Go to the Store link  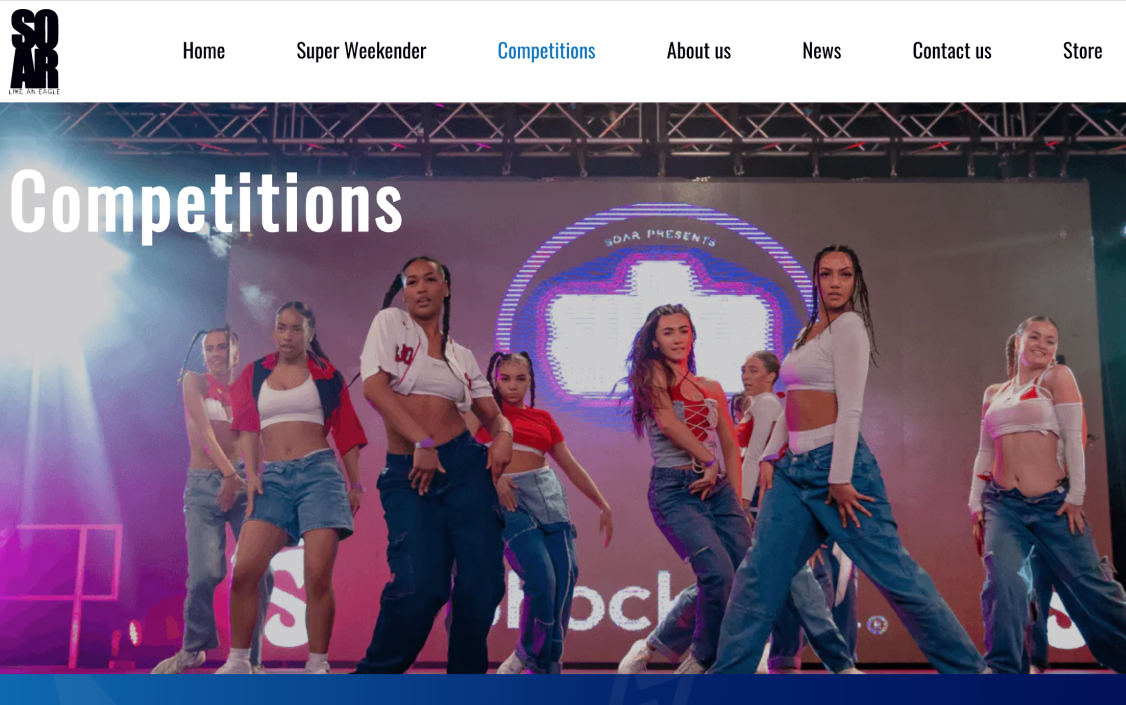(x=1082, y=51)
